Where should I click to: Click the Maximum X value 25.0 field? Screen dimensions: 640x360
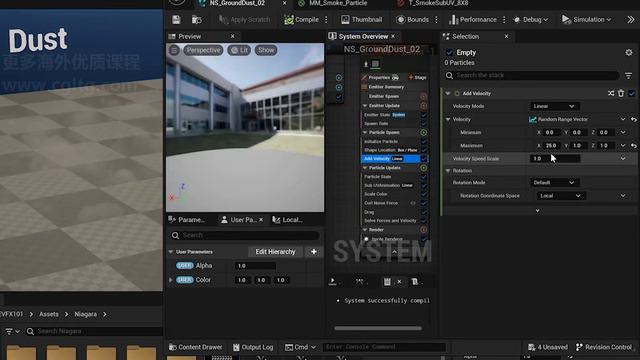[x=552, y=145]
